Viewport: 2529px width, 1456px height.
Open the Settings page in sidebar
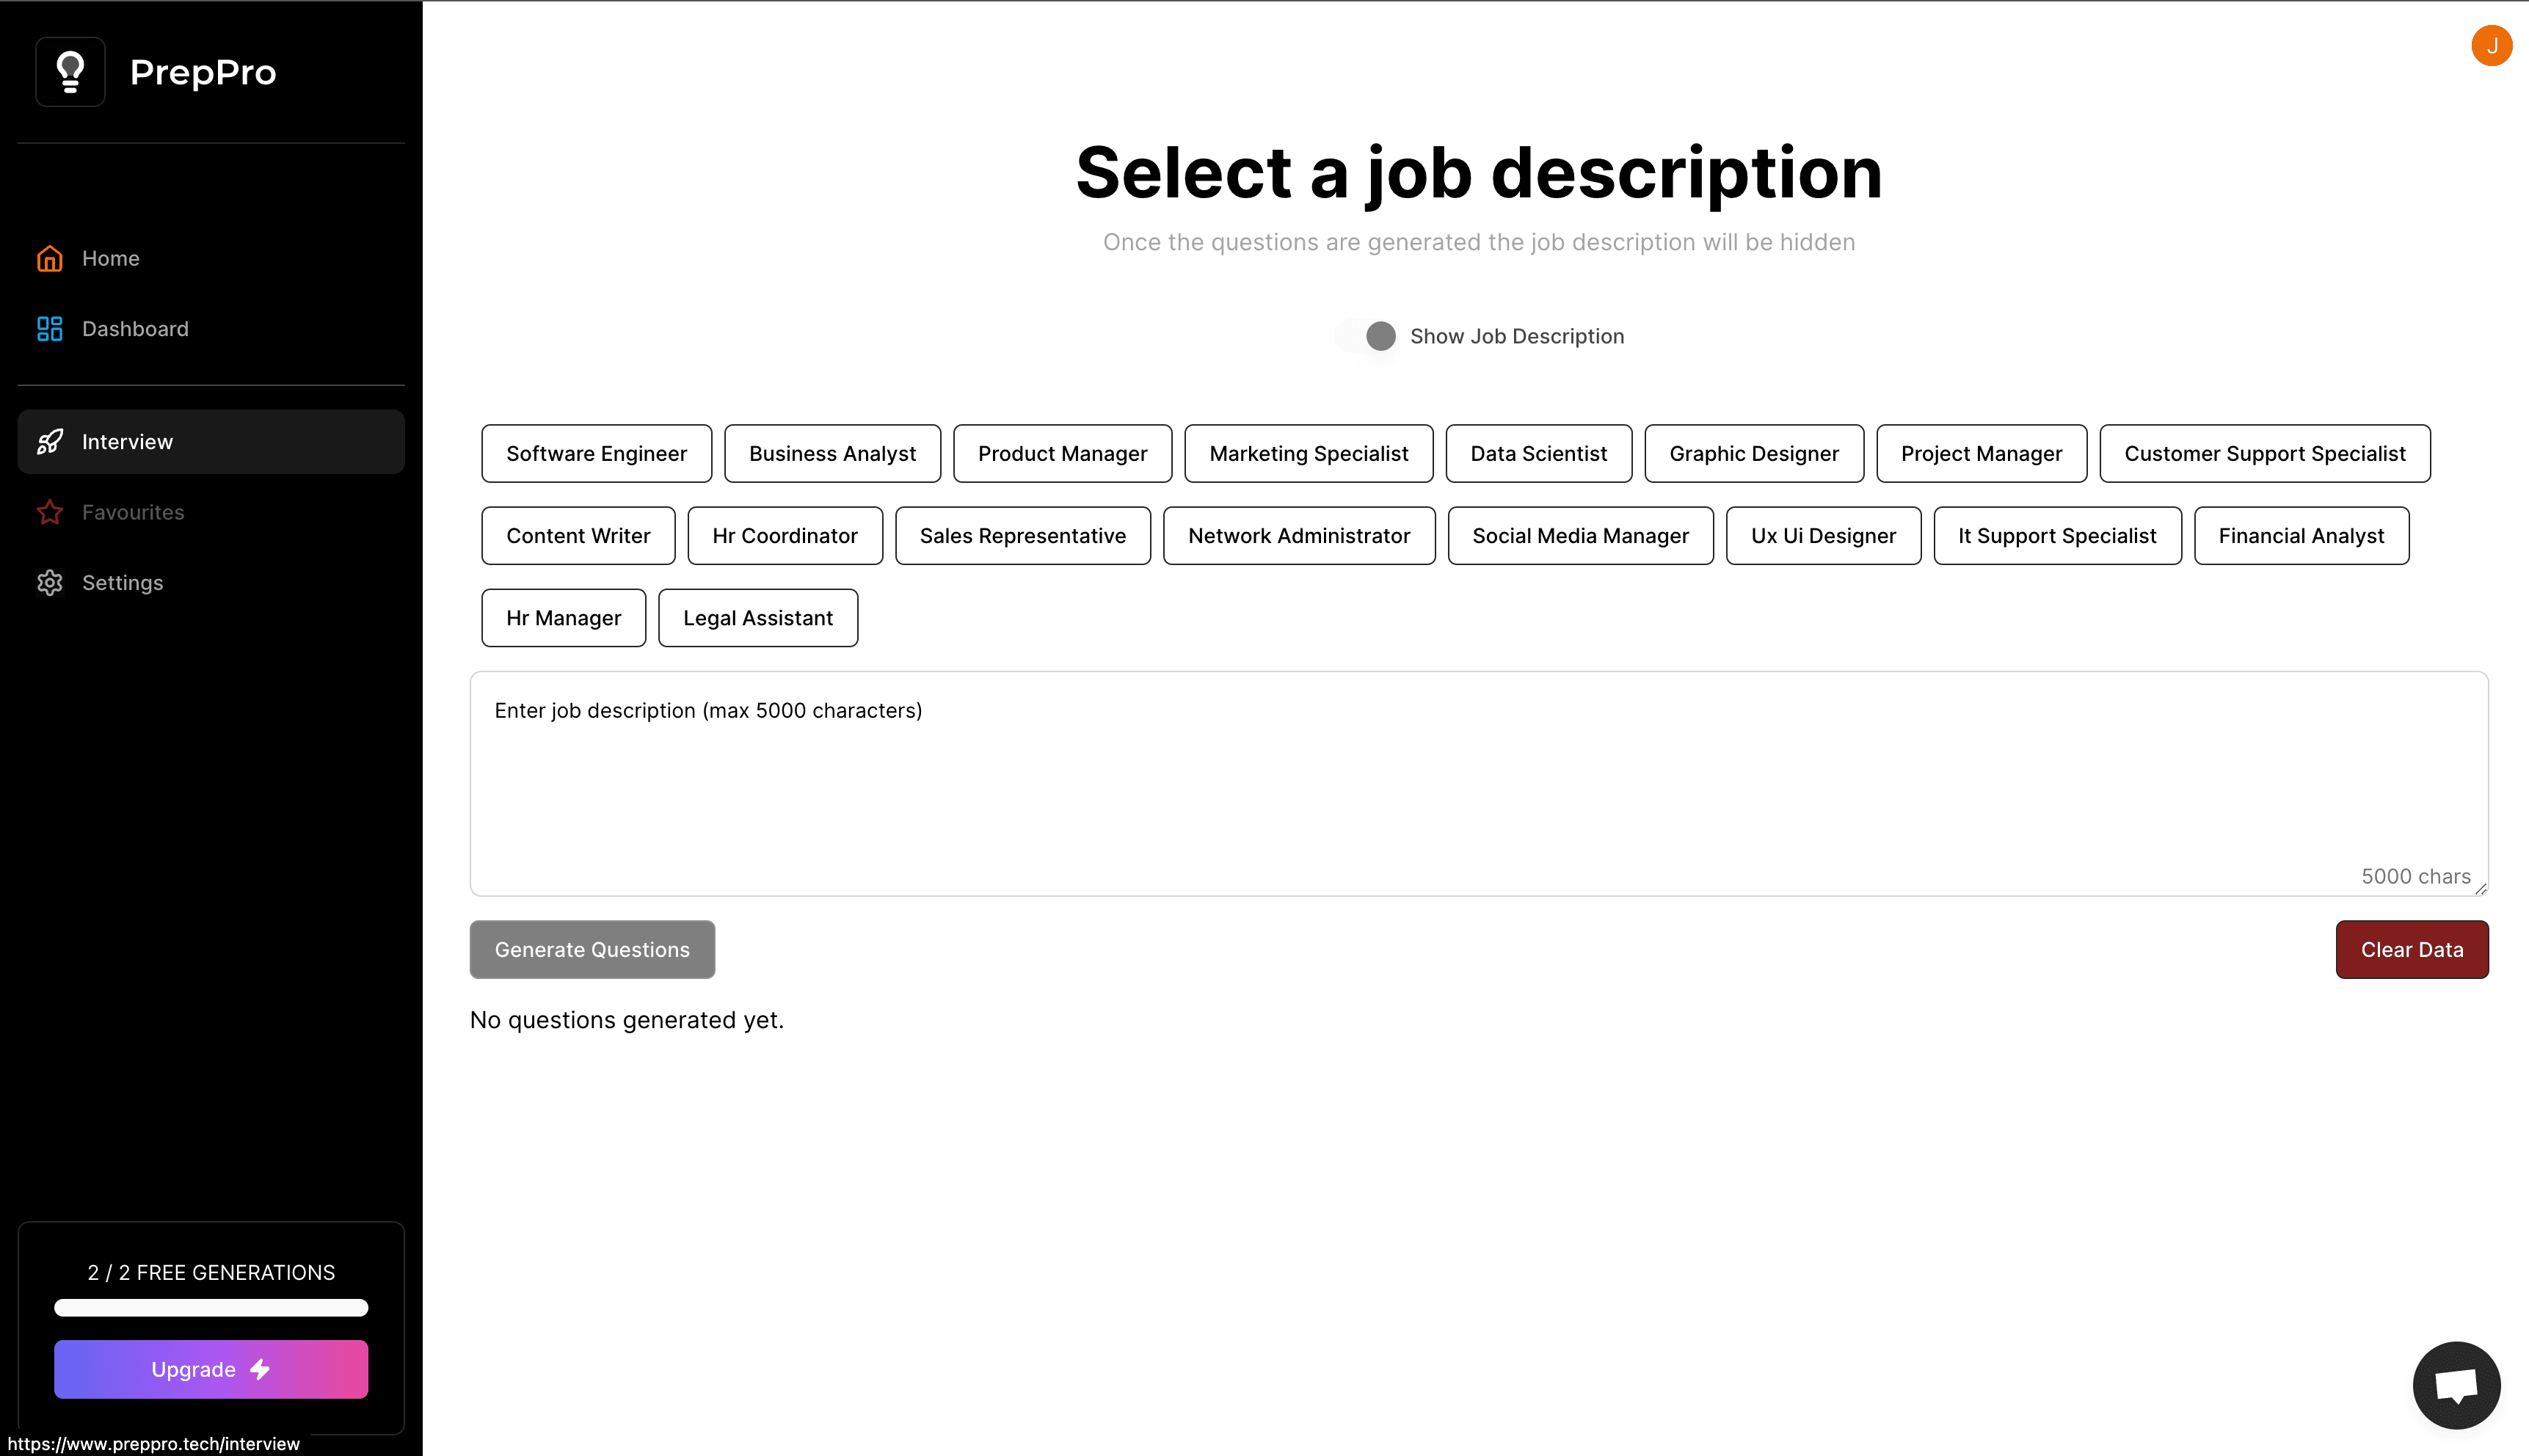pyautogui.click(x=122, y=583)
